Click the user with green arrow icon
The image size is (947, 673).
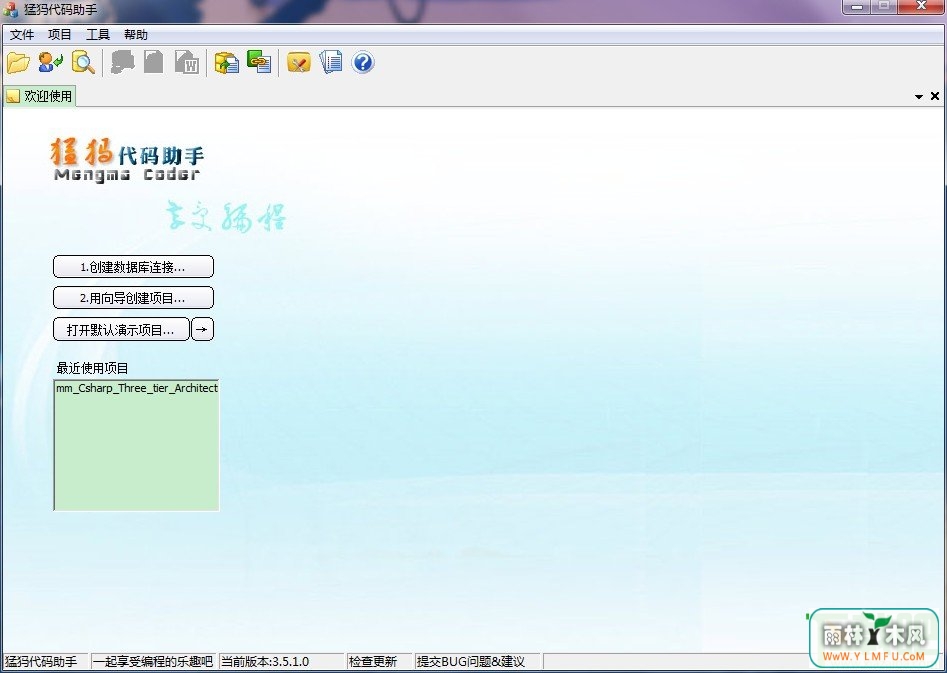(51, 62)
